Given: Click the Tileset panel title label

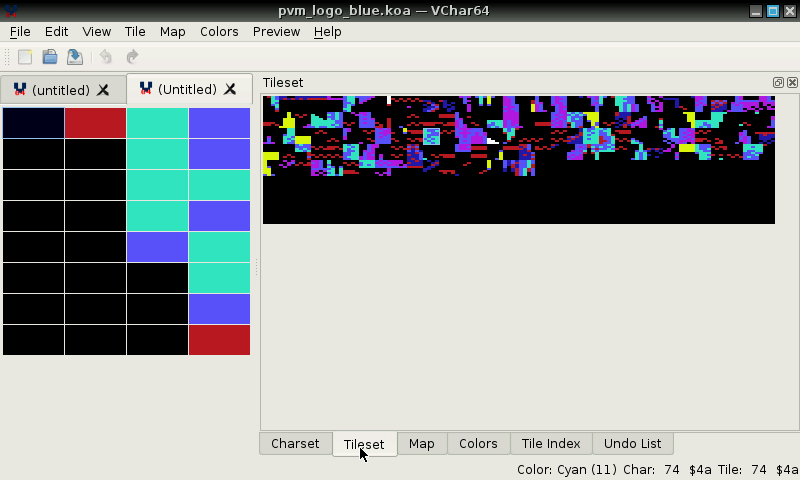Looking at the screenshot, I should tap(283, 83).
